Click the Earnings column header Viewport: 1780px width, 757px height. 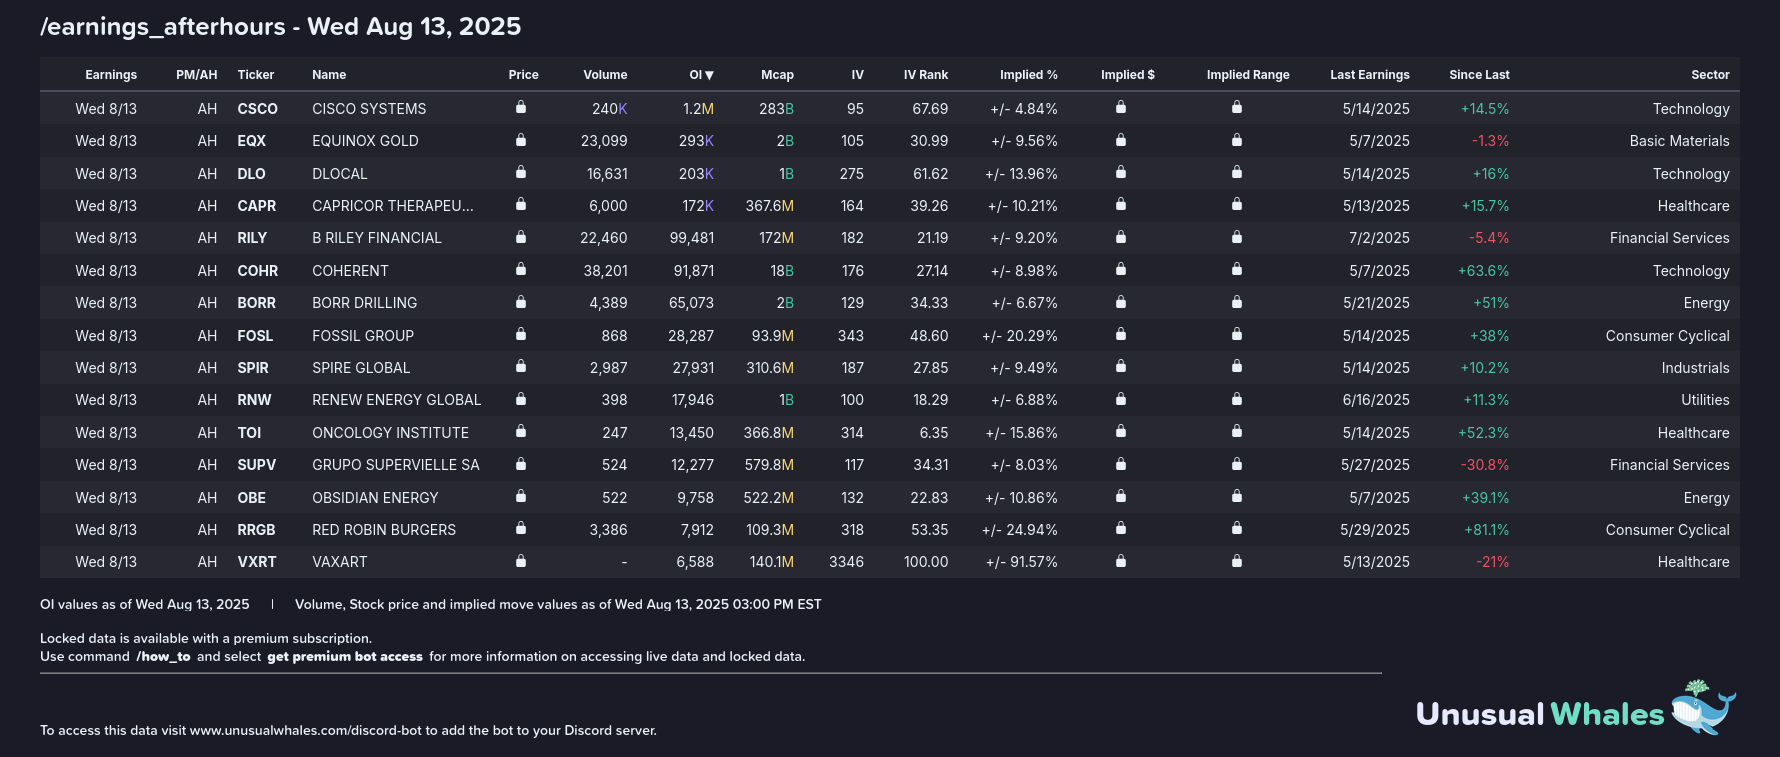tap(111, 75)
